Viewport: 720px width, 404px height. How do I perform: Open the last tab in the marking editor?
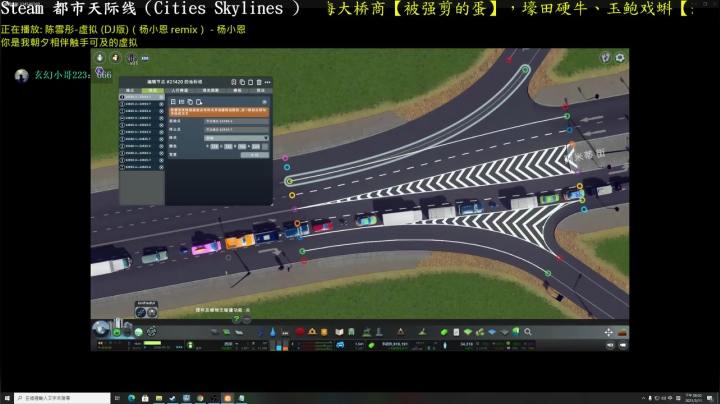[260, 90]
